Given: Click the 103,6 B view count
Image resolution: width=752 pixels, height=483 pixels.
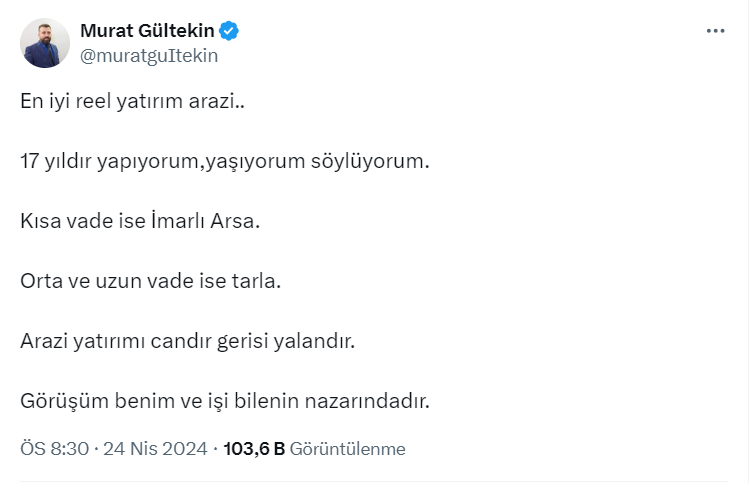Looking at the screenshot, I should click(x=253, y=449).
